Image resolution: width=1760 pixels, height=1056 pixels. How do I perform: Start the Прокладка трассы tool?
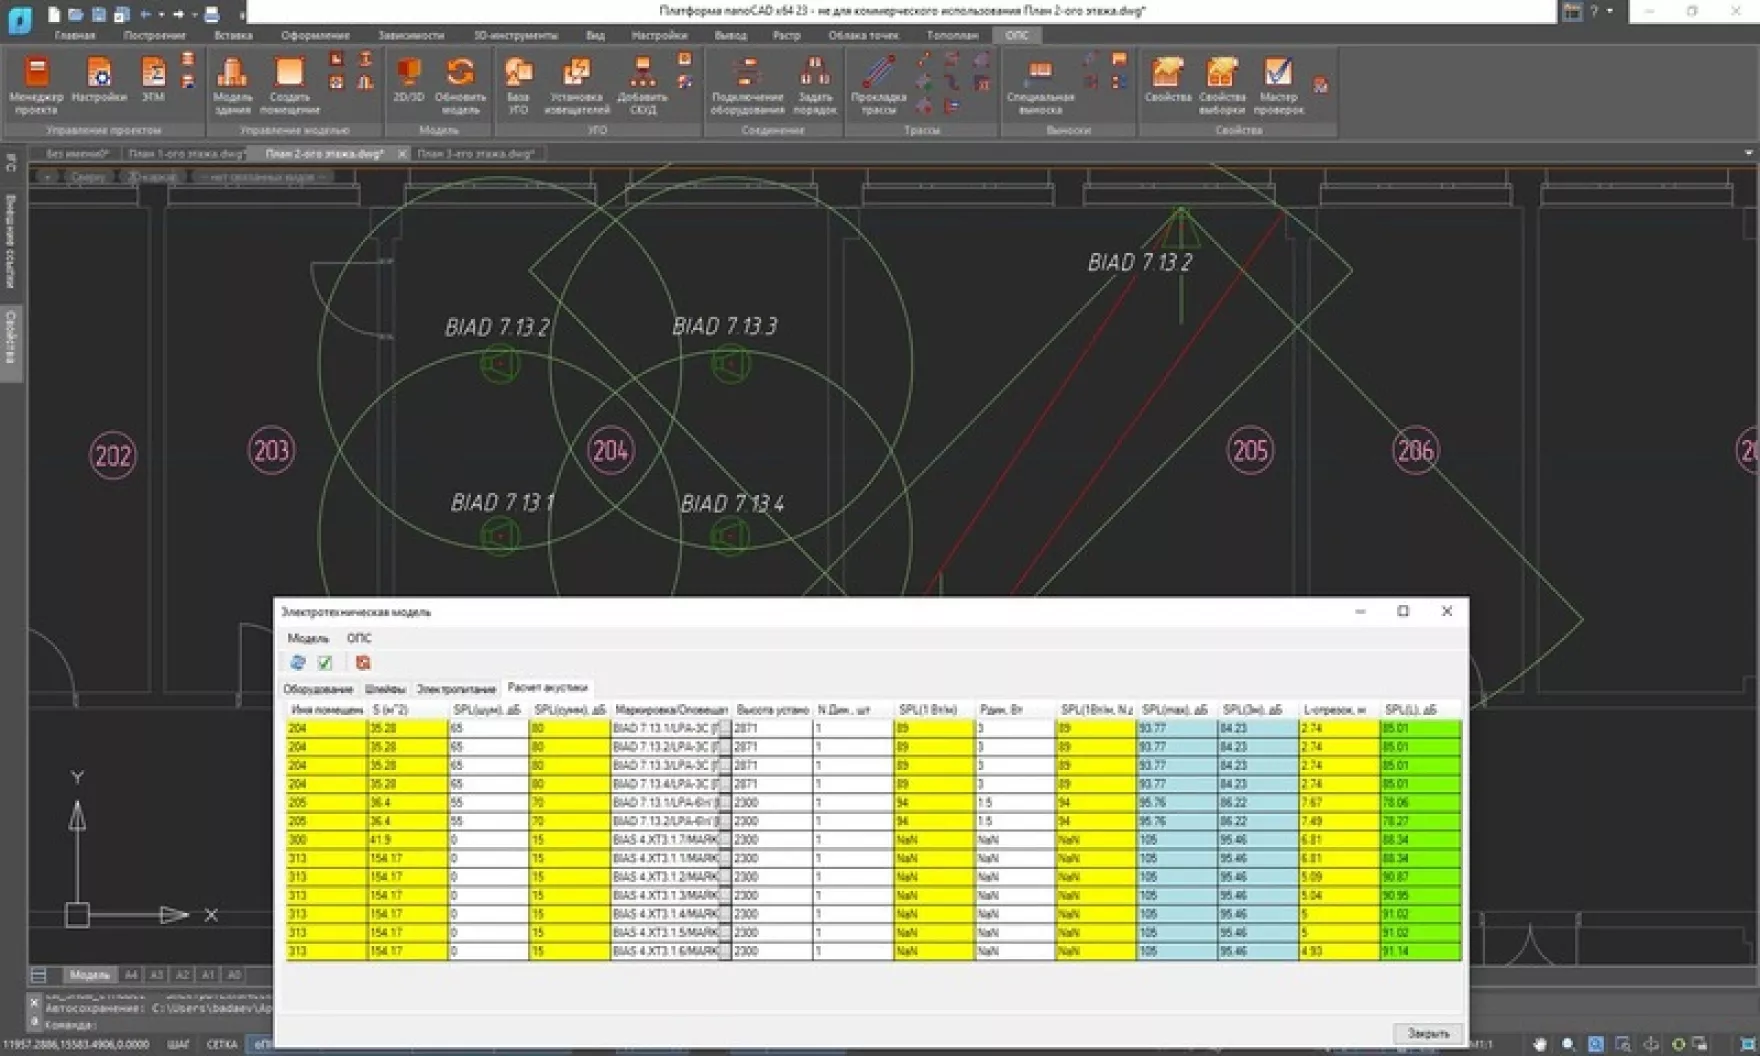click(x=878, y=82)
